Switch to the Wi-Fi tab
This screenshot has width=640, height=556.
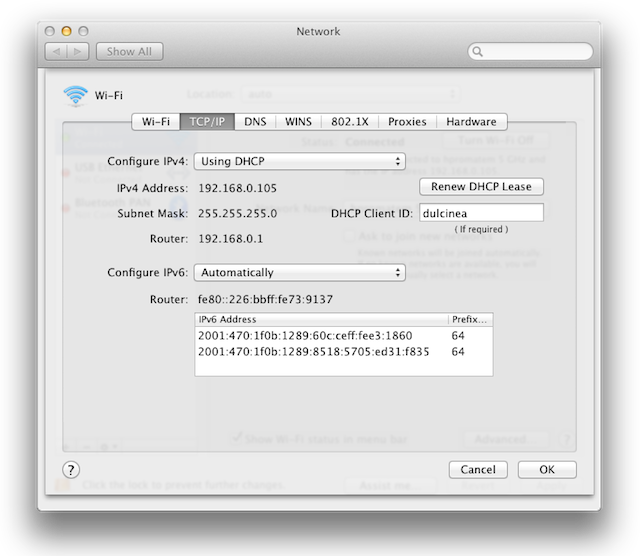156,122
